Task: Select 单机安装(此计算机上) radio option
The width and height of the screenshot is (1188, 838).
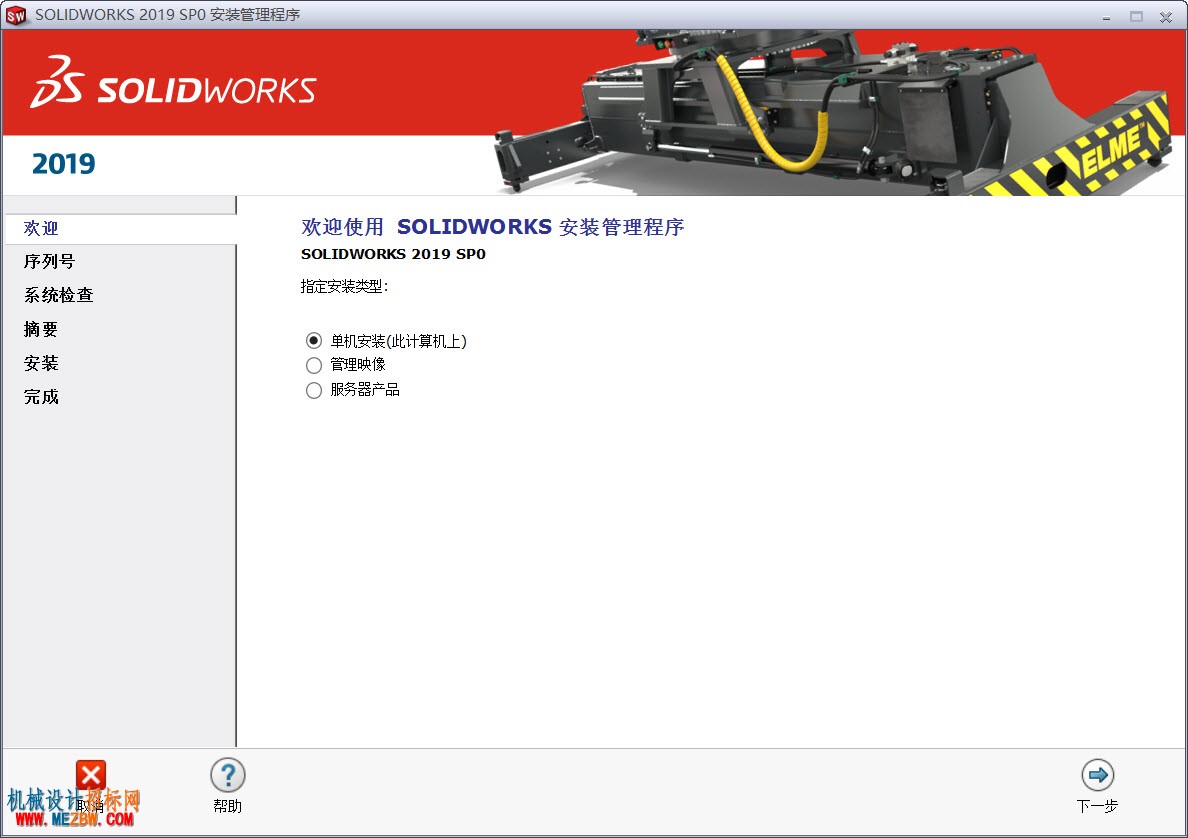Action: coord(314,341)
